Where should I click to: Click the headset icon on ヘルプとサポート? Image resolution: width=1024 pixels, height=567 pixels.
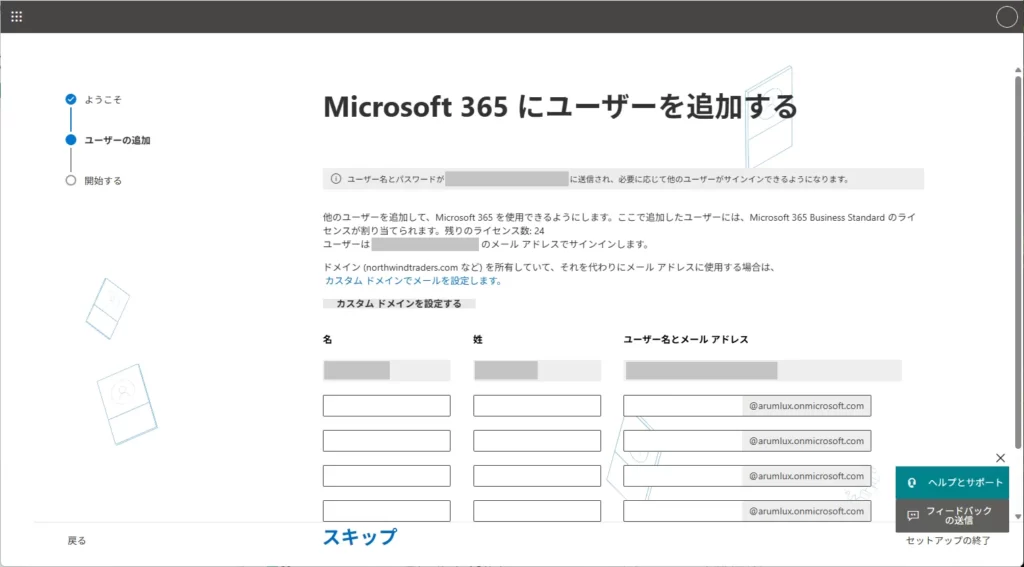point(912,483)
